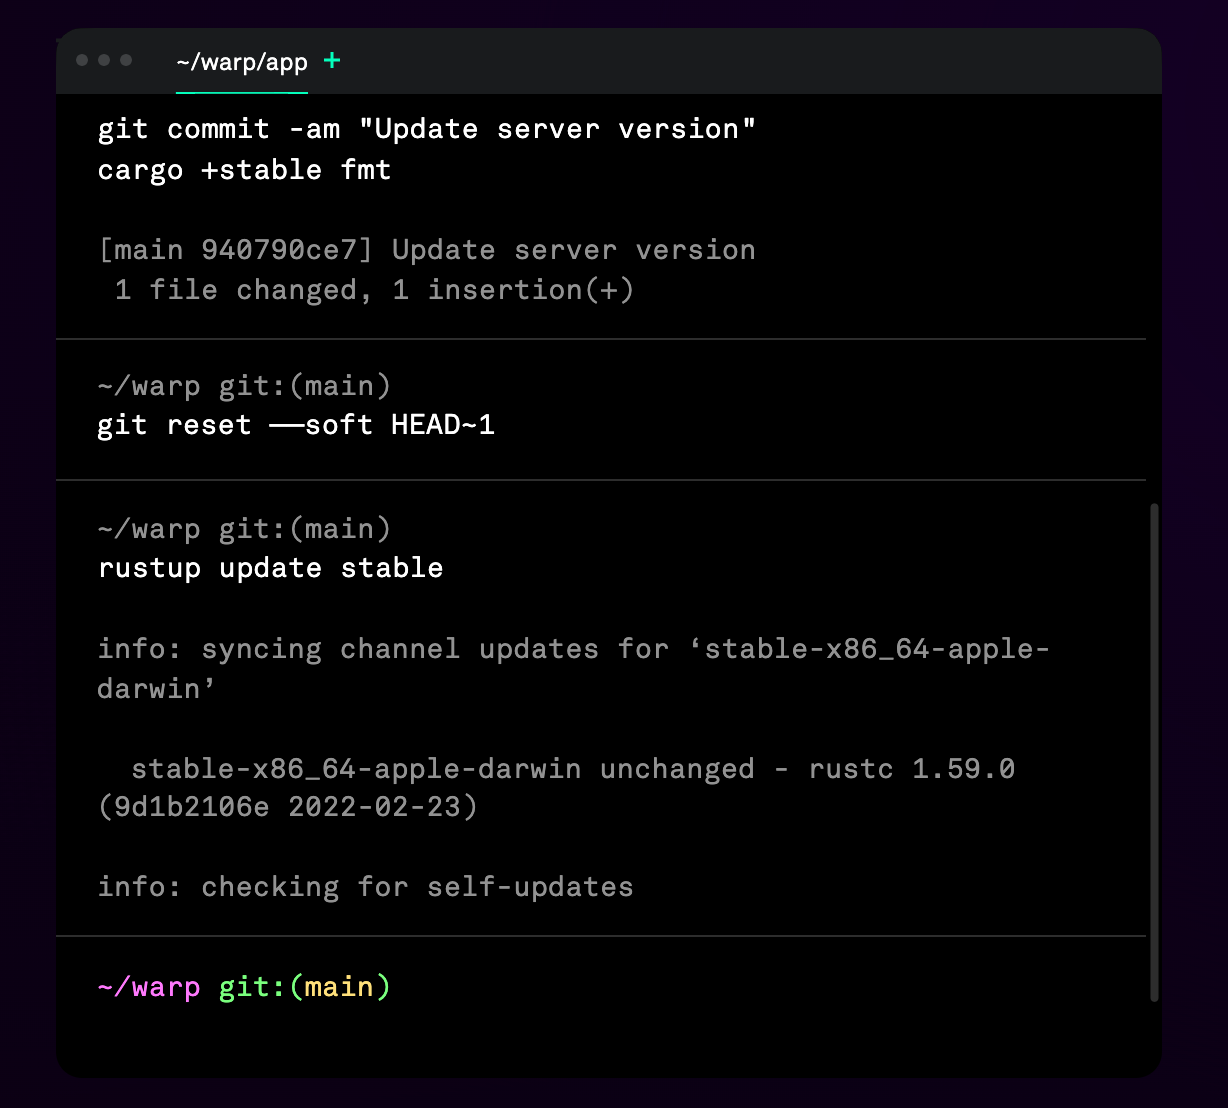Click the (9d1b2106e 2022-02-23) build text
The width and height of the screenshot is (1228, 1108).
[x=288, y=806]
